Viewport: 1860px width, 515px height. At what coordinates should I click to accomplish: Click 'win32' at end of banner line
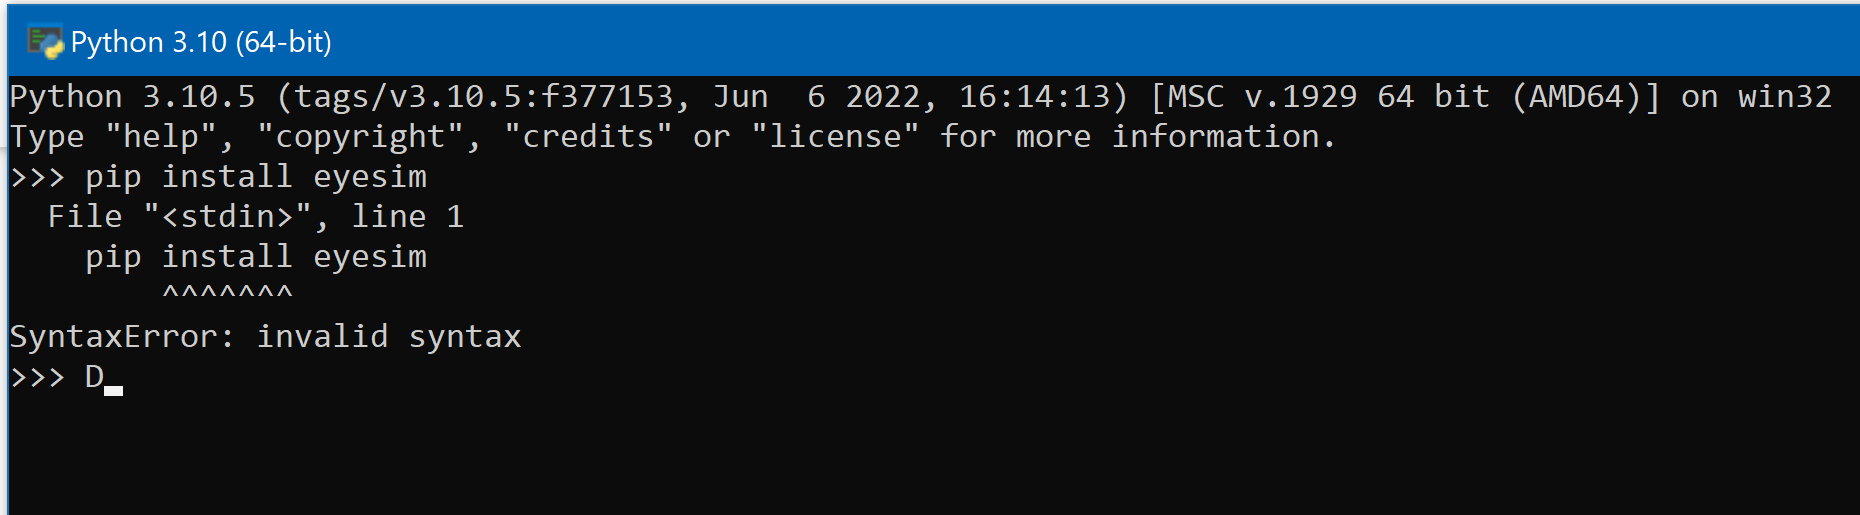(1785, 97)
